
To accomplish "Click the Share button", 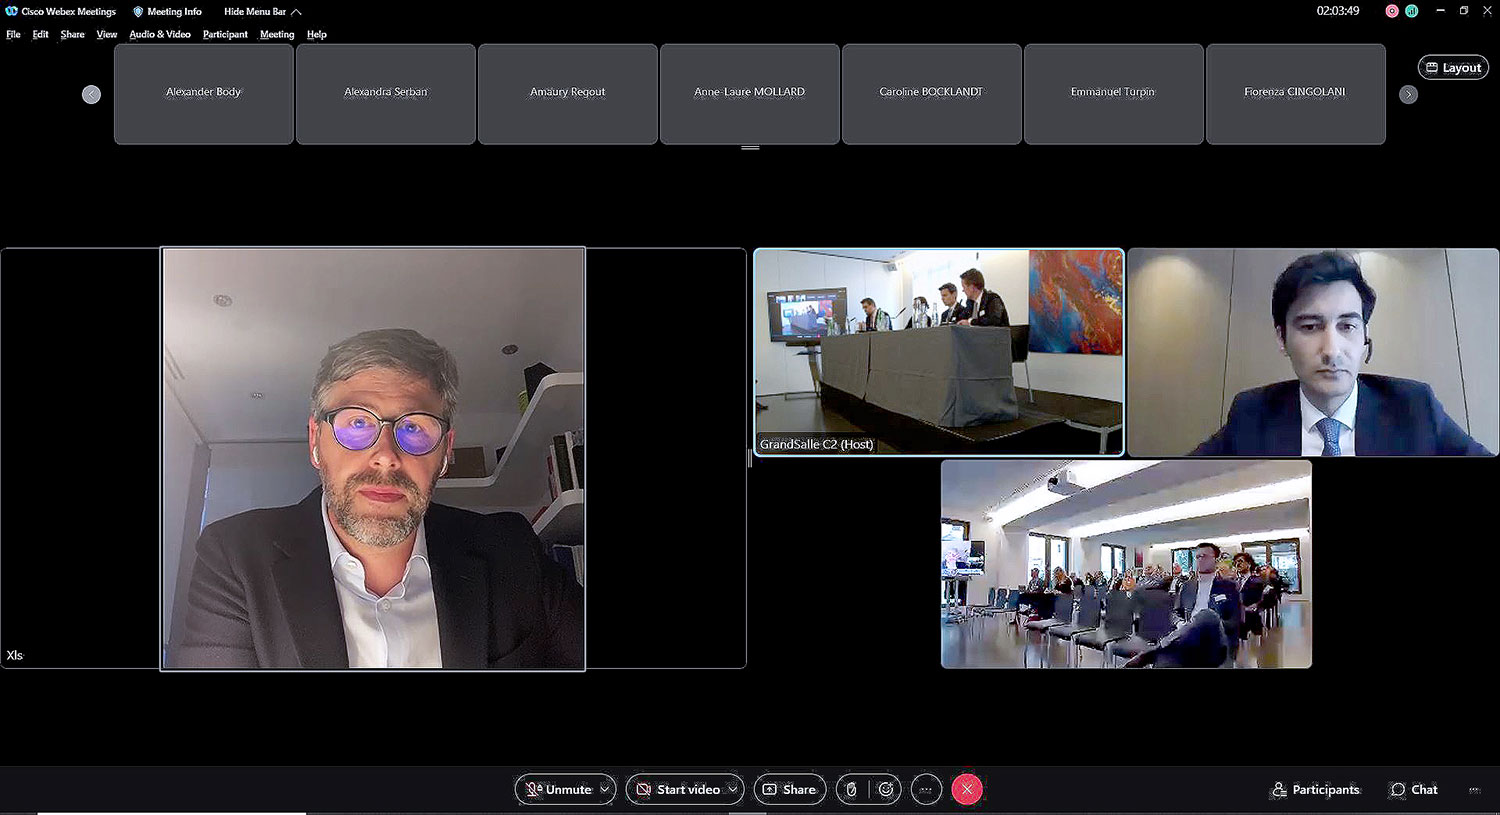I will click(790, 789).
